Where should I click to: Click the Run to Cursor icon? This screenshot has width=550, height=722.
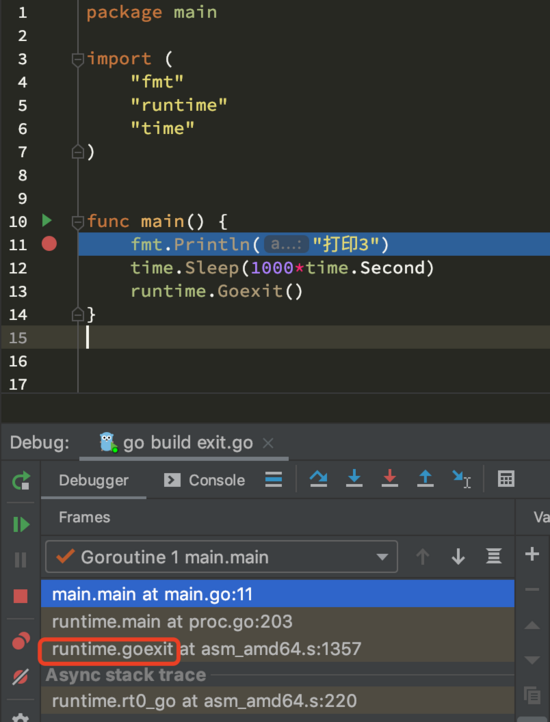(x=461, y=479)
